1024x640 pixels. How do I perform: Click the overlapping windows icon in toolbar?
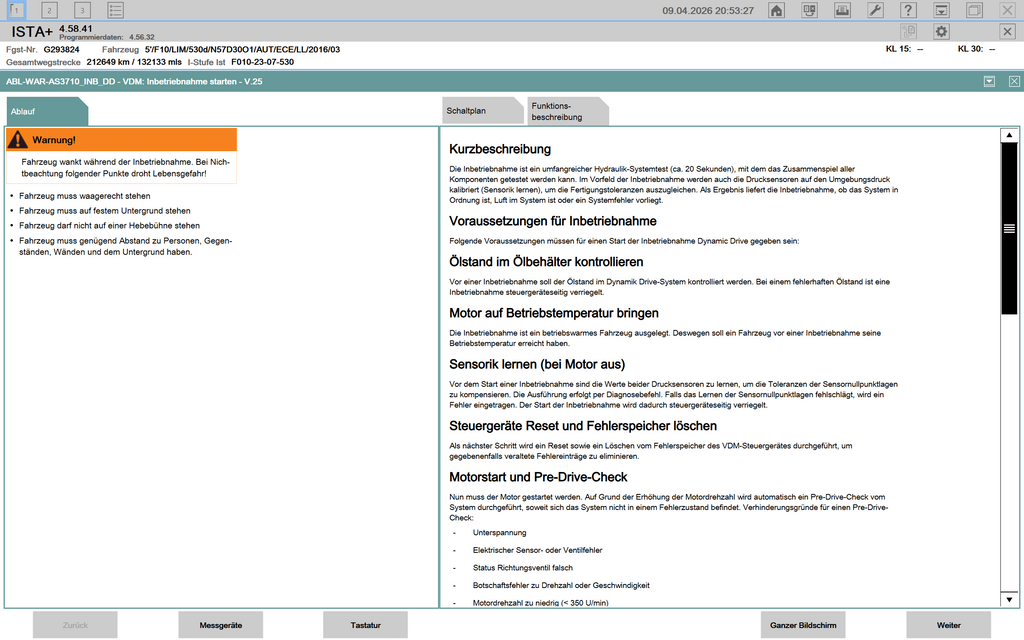point(974,10)
